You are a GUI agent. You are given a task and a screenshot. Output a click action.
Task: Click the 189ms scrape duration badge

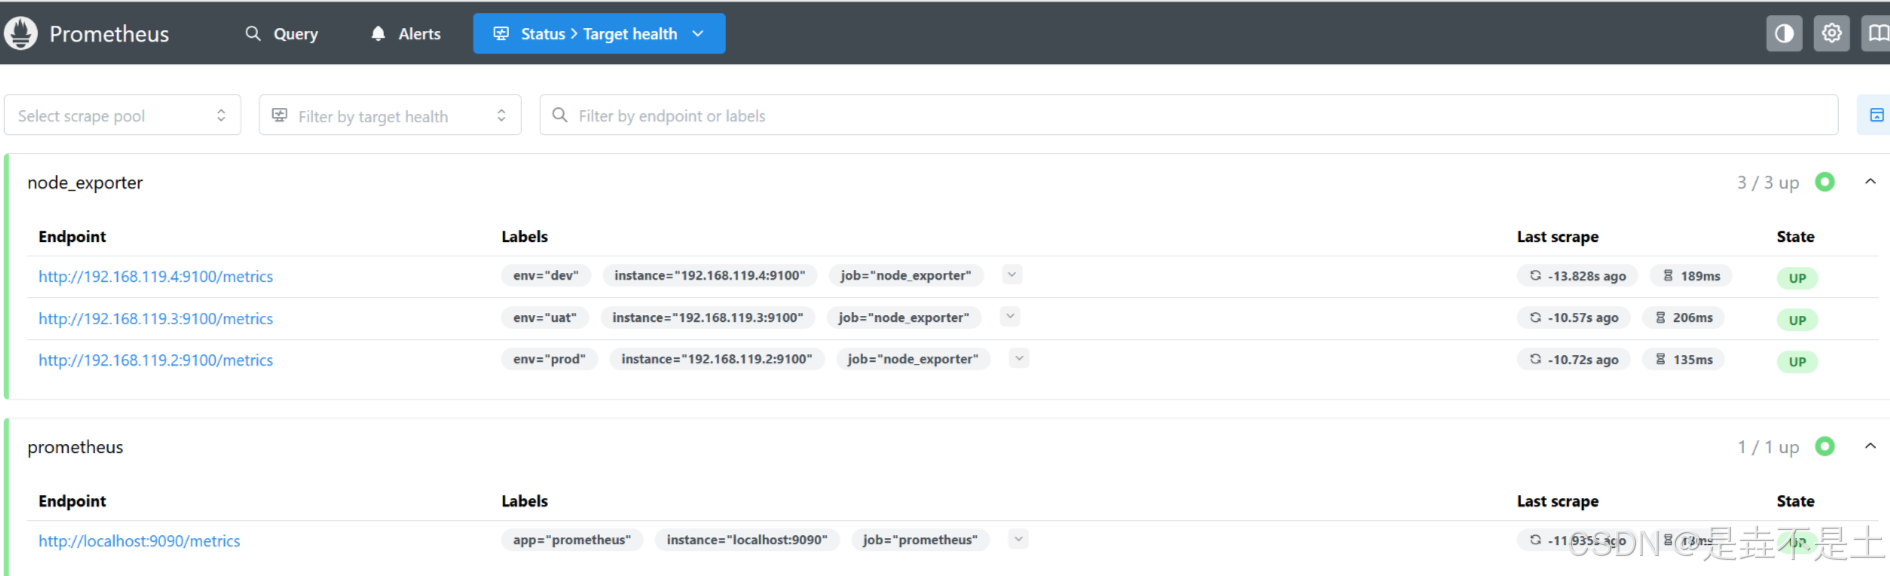1691,276
